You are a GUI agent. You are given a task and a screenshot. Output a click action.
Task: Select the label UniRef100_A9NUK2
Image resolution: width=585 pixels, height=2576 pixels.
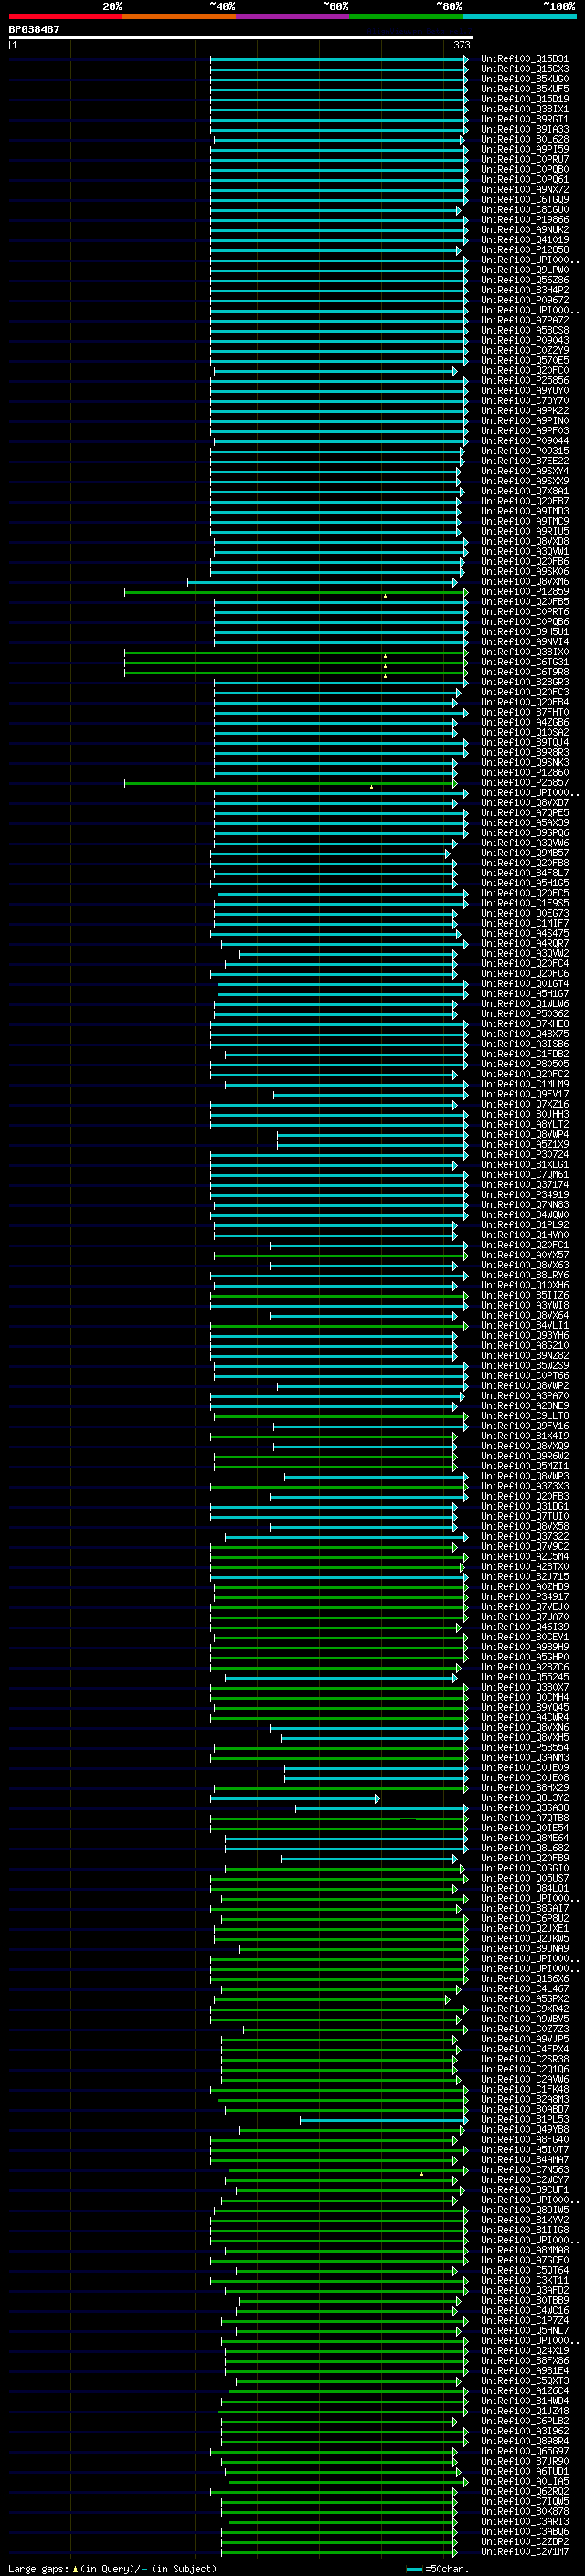[525, 229]
